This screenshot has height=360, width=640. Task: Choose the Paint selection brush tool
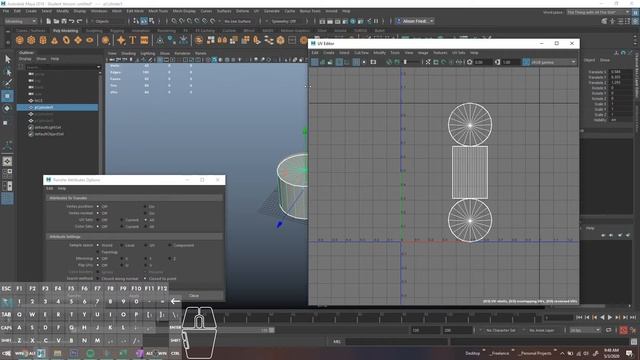(x=7, y=83)
